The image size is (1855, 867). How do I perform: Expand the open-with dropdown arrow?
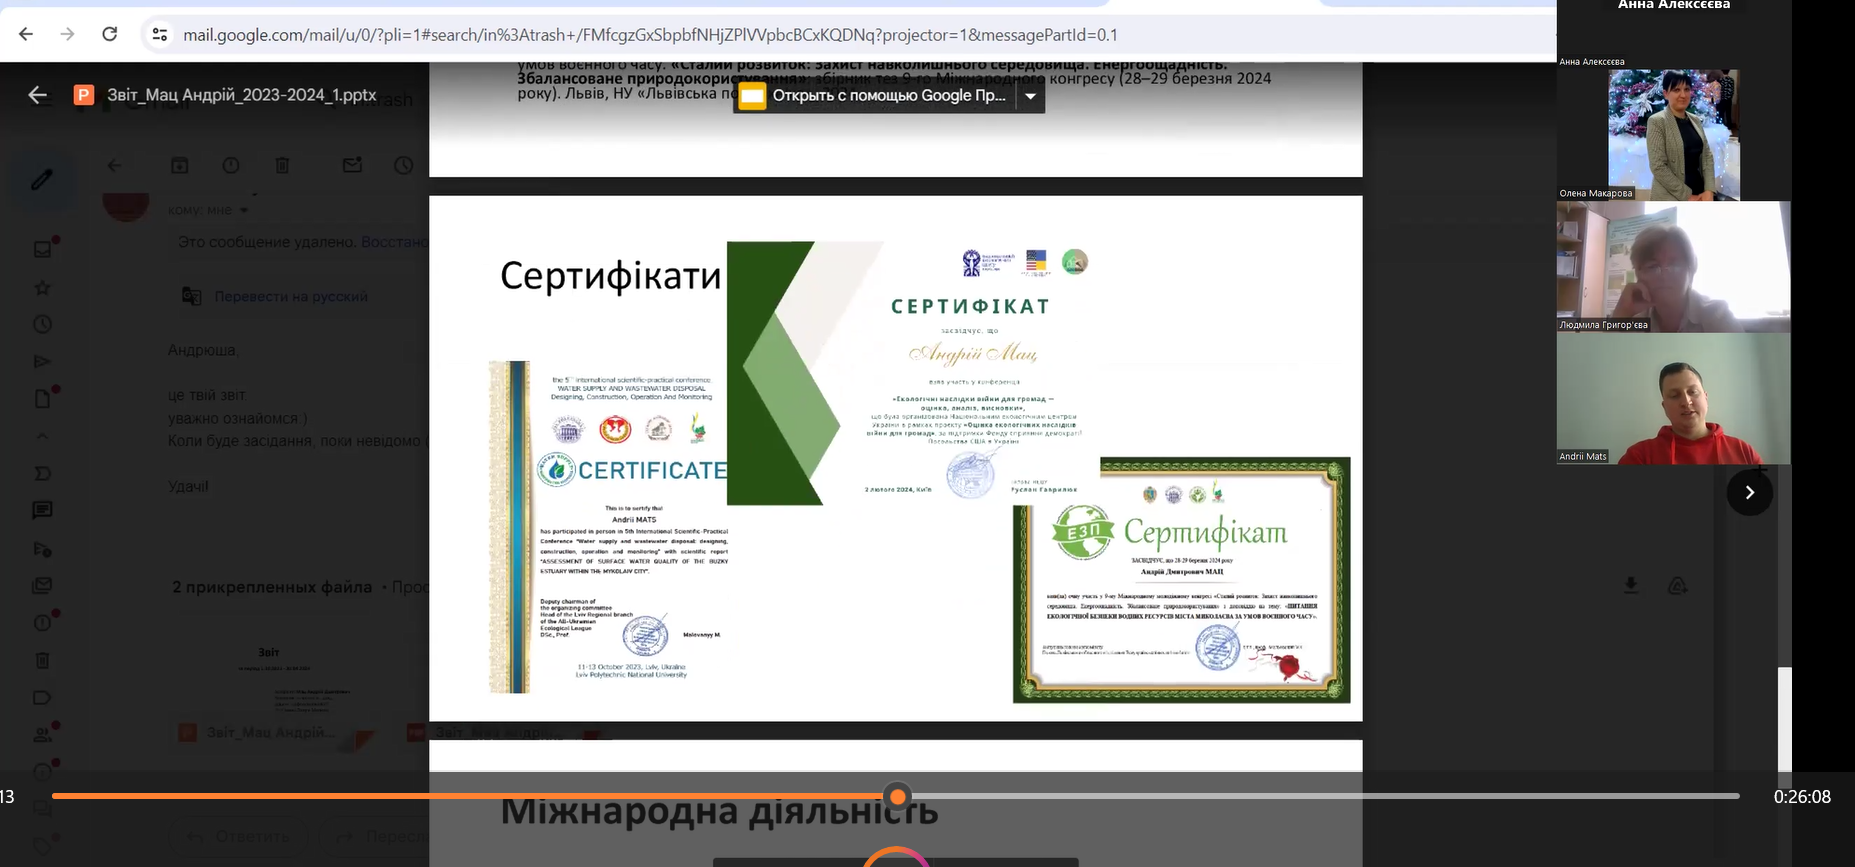(x=1030, y=96)
